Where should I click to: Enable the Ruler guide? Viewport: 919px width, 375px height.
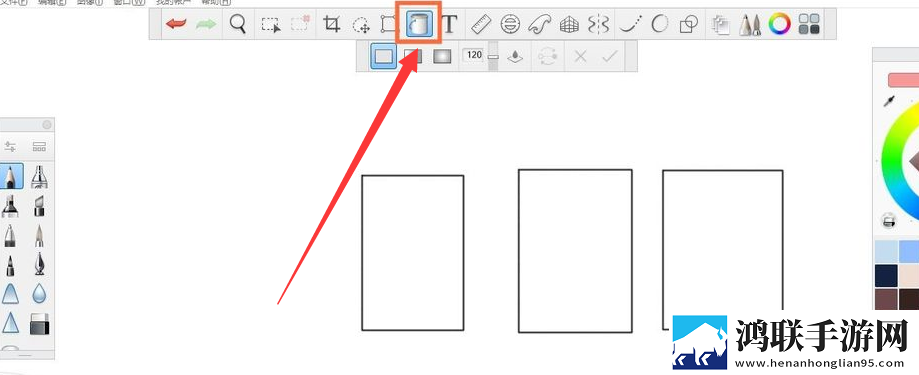pyautogui.click(x=481, y=24)
